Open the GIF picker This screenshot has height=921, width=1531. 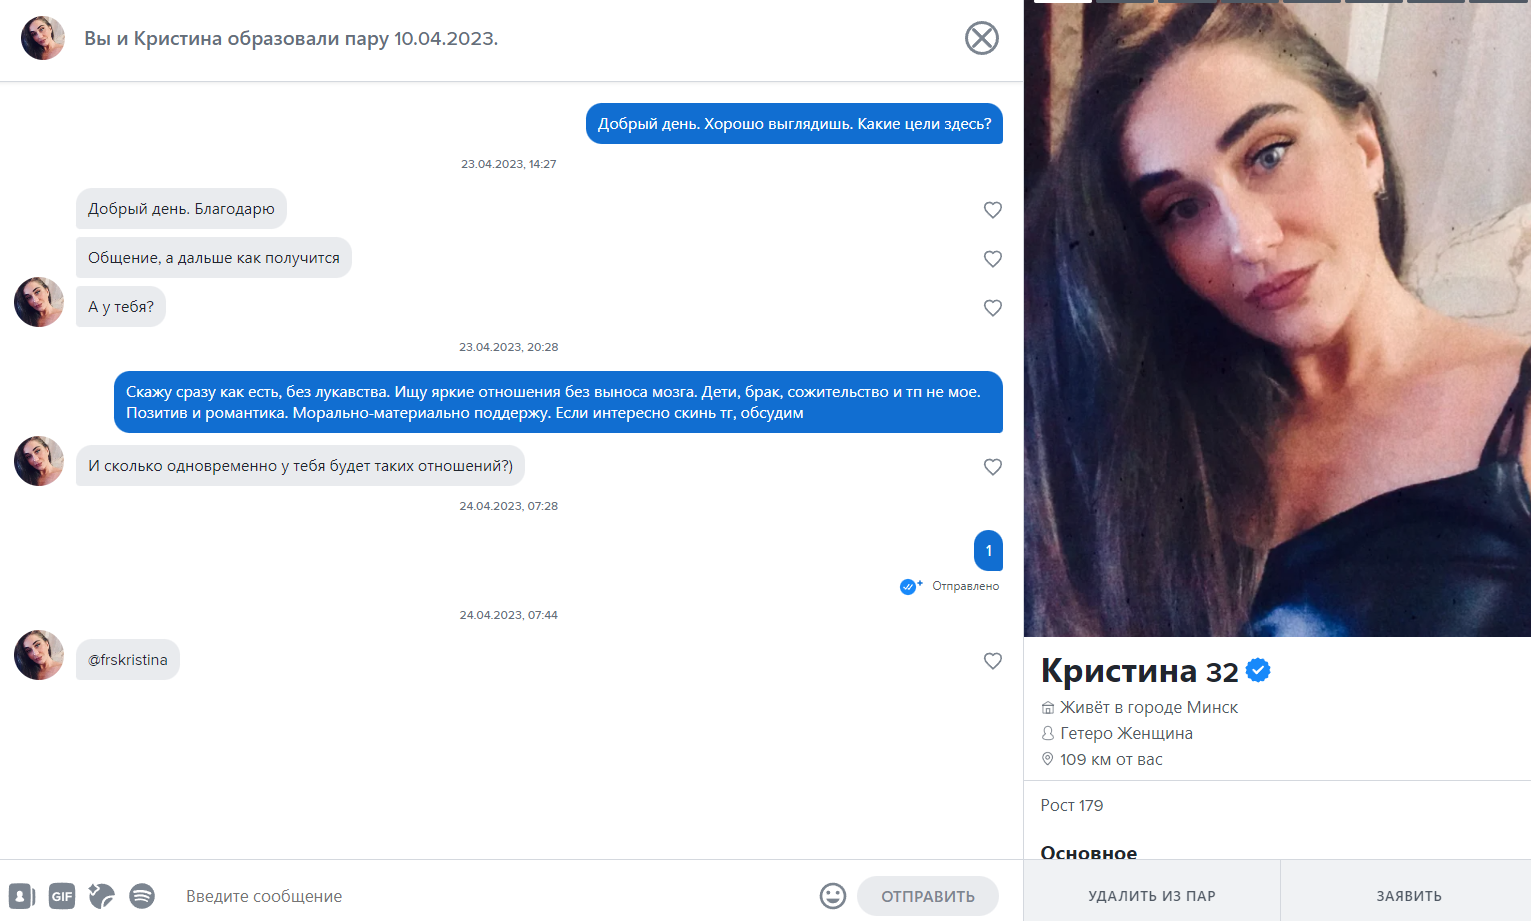62,896
